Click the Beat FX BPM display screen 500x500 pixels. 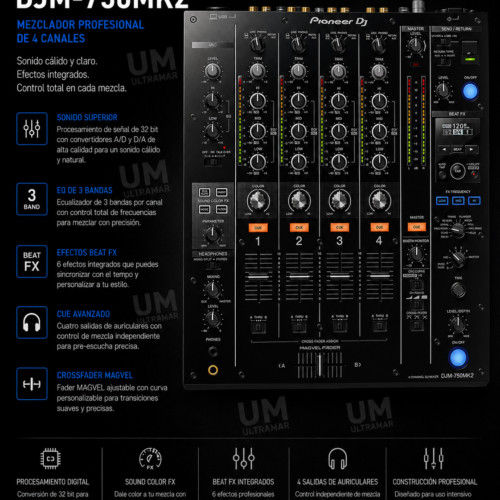click(457, 130)
